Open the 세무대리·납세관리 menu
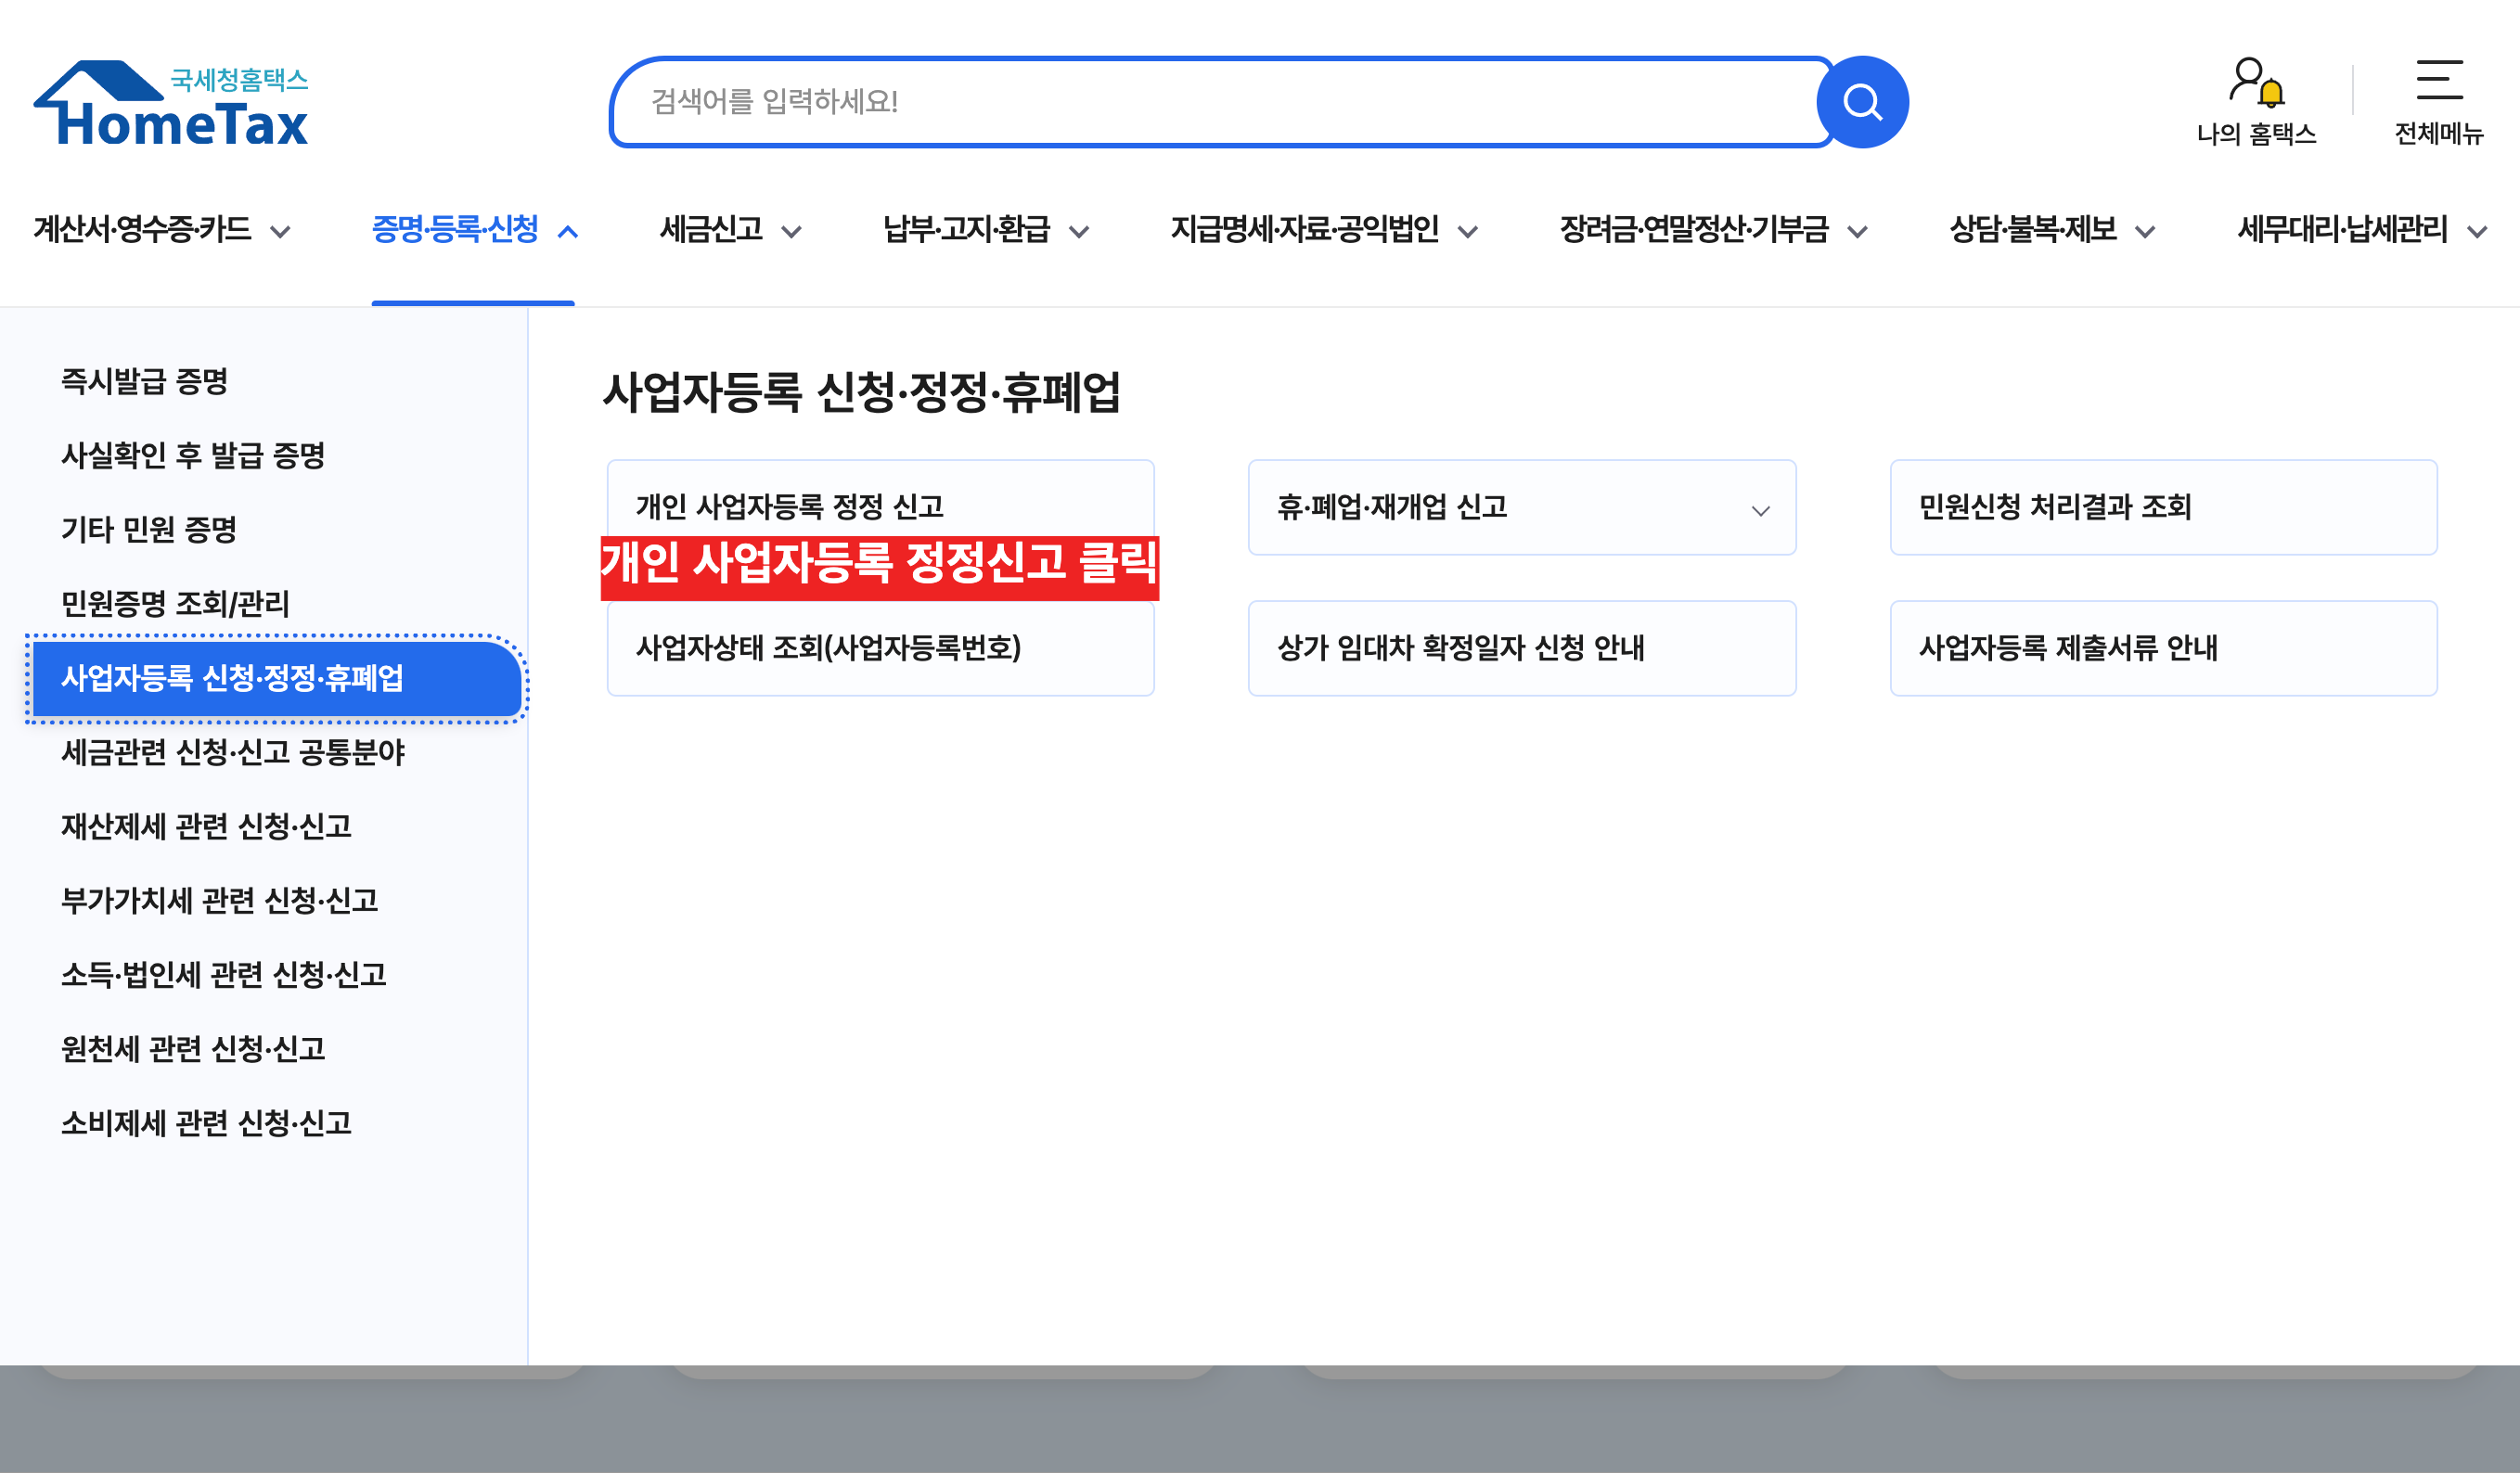 click(2343, 230)
